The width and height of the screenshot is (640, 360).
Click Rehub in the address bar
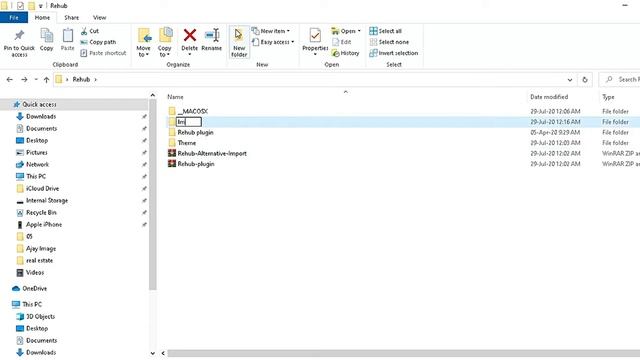click(x=81, y=80)
